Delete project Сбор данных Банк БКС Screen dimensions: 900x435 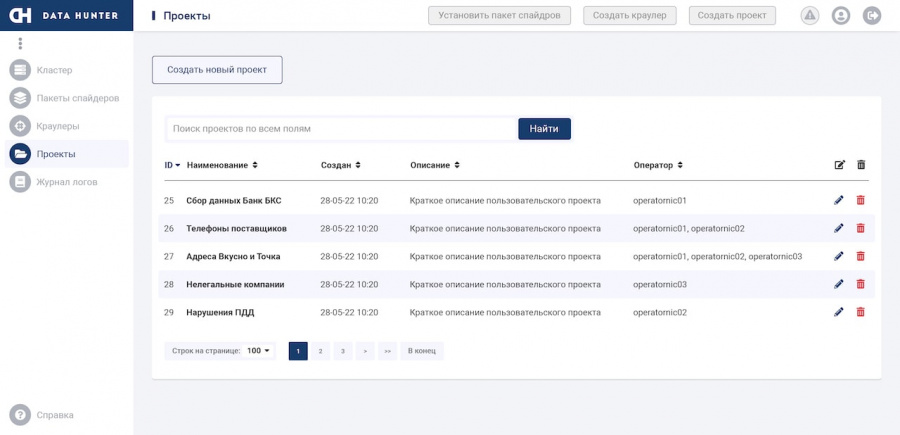860,200
